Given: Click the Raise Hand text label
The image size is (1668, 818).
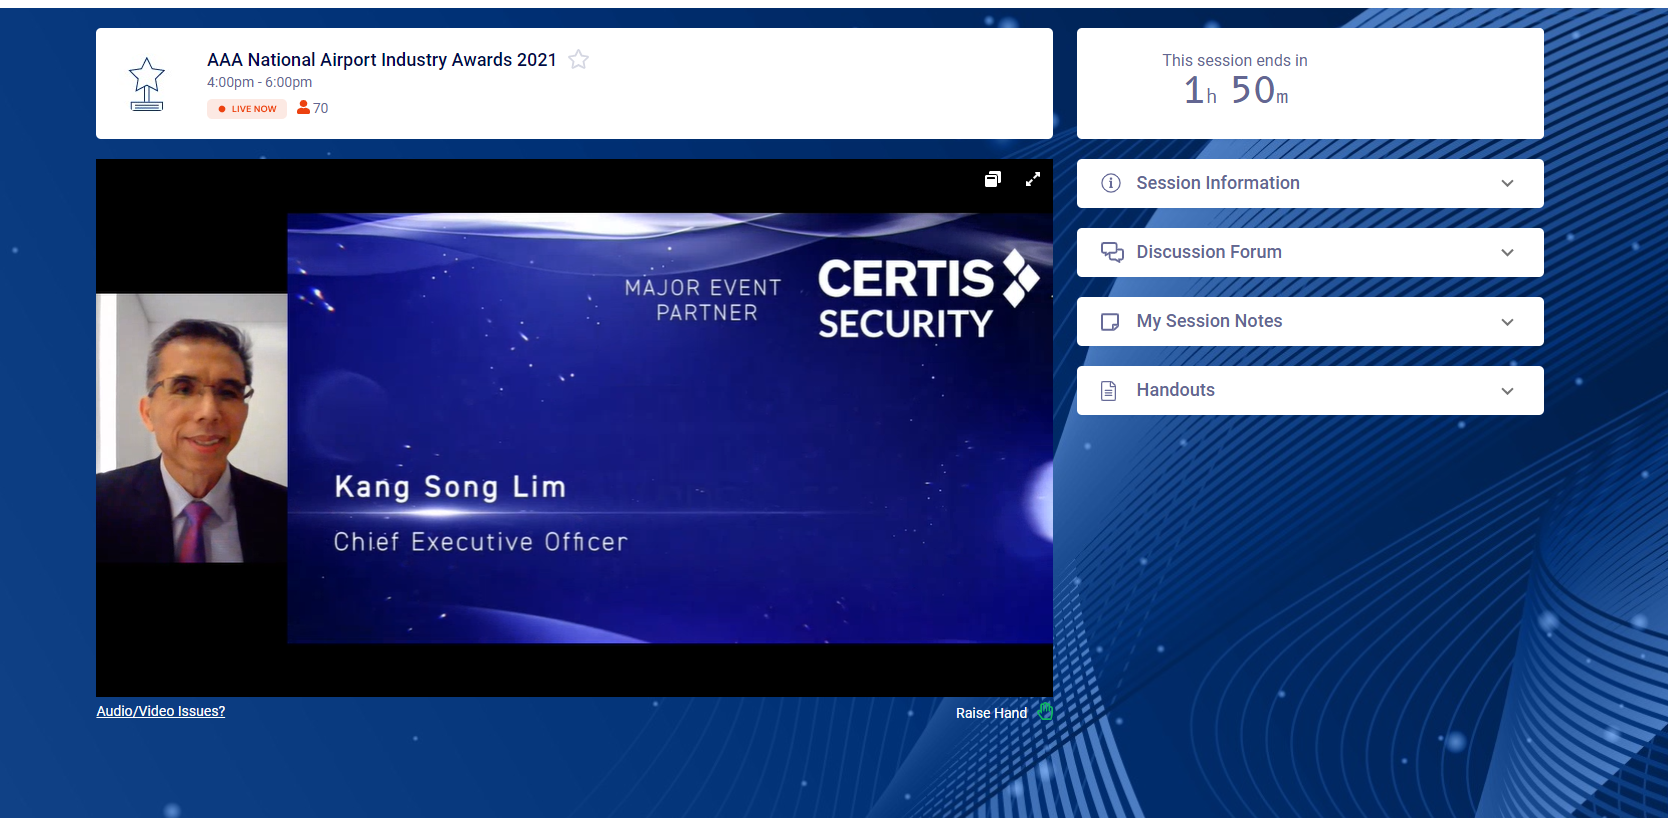Looking at the screenshot, I should coord(991,713).
